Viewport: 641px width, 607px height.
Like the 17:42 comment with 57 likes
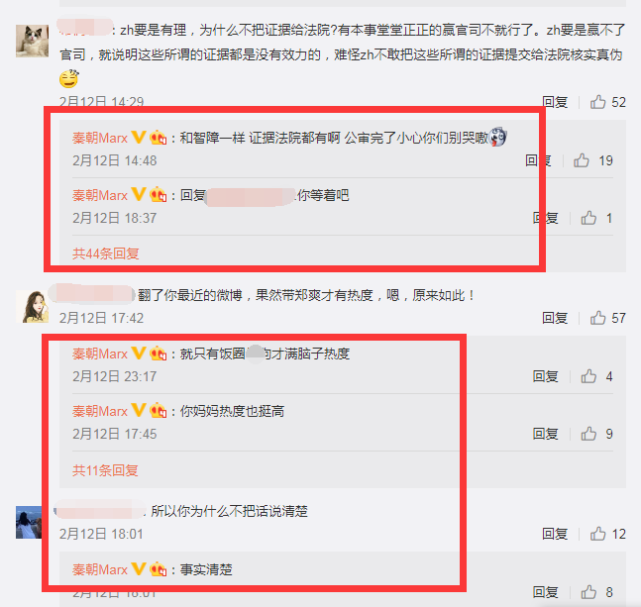(x=598, y=318)
